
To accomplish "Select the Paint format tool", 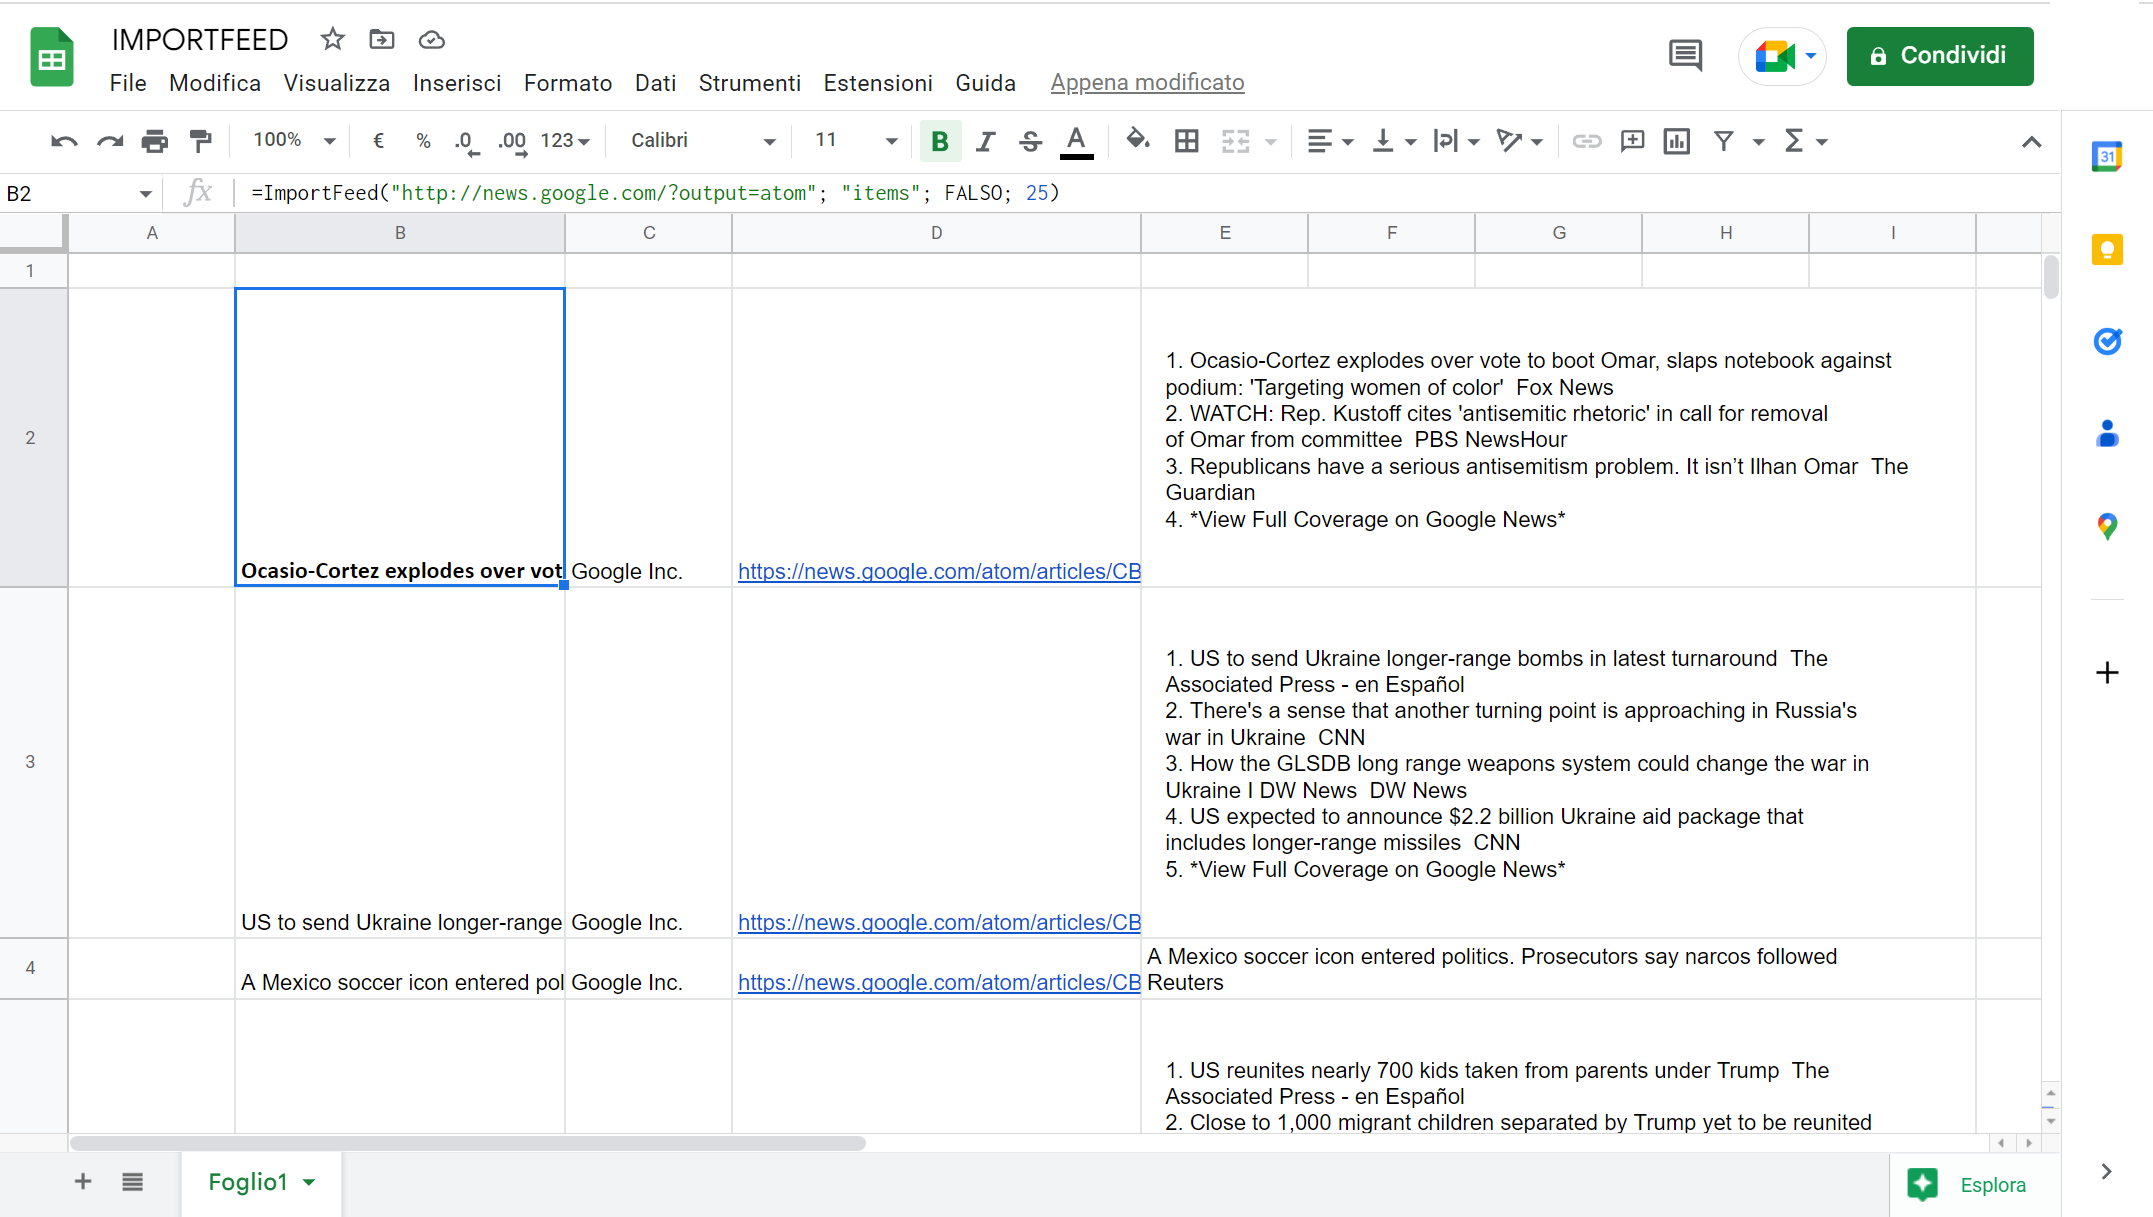I will pos(201,141).
